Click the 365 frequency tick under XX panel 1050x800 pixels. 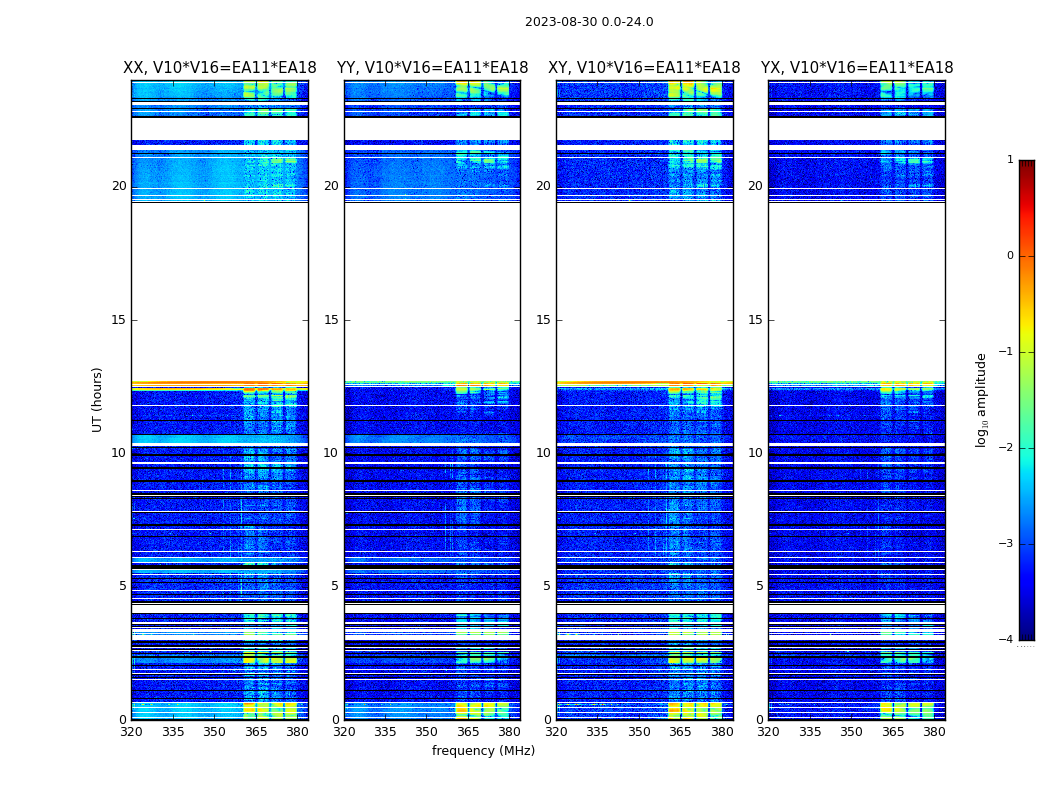point(256,732)
